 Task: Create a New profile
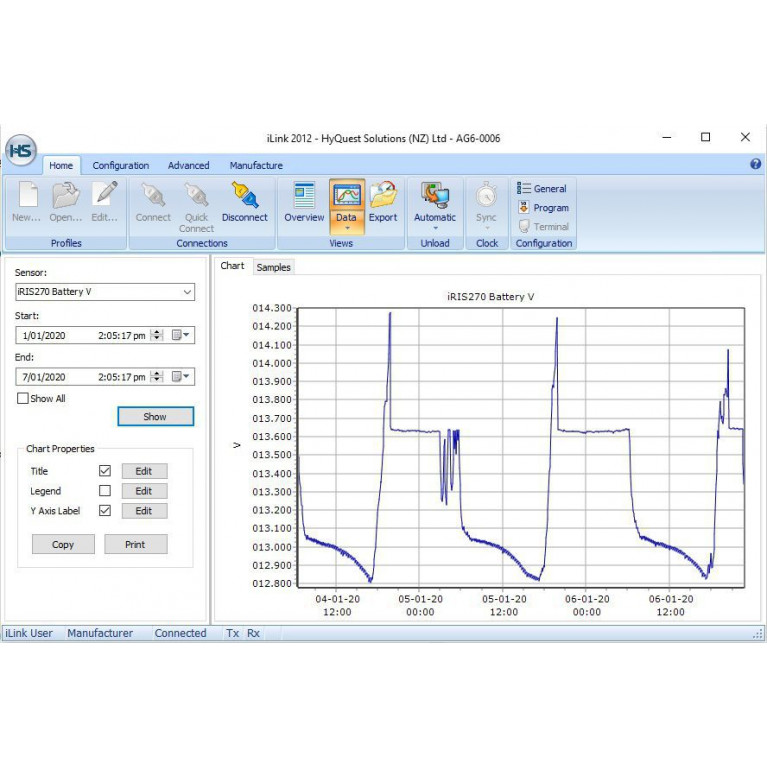pos(27,202)
